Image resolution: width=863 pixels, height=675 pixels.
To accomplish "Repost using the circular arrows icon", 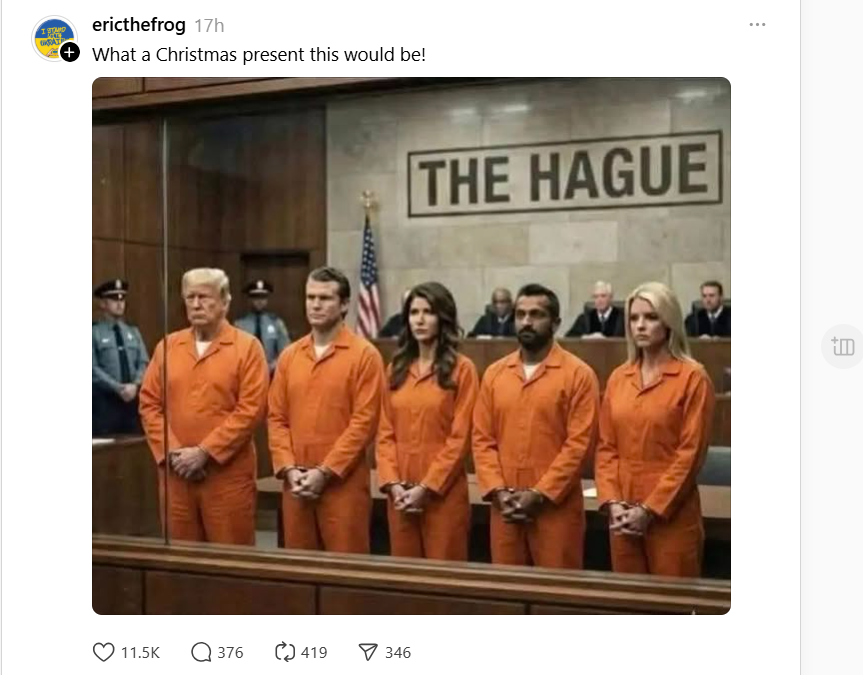I will click(x=285, y=652).
